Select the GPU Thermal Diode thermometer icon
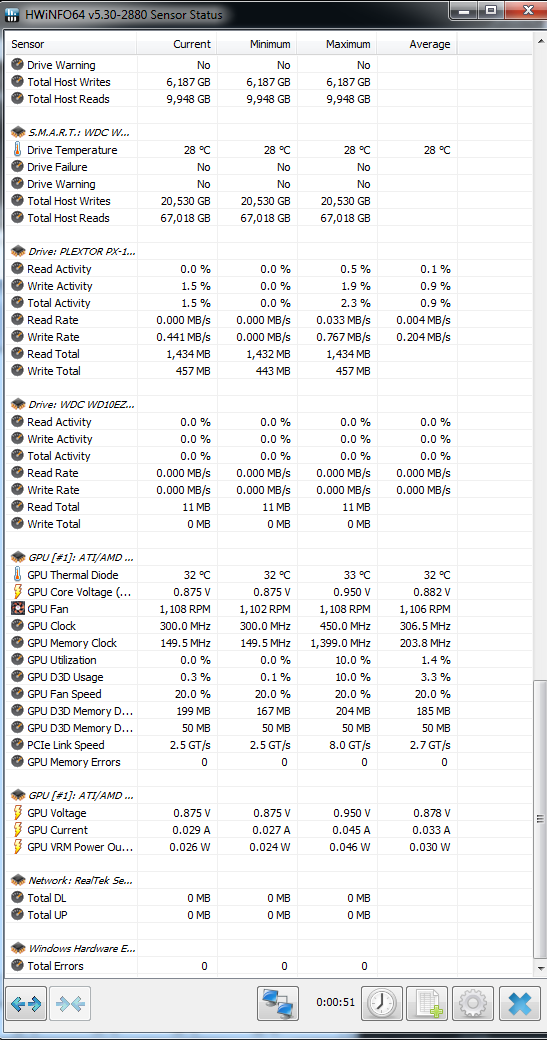 click(18, 575)
